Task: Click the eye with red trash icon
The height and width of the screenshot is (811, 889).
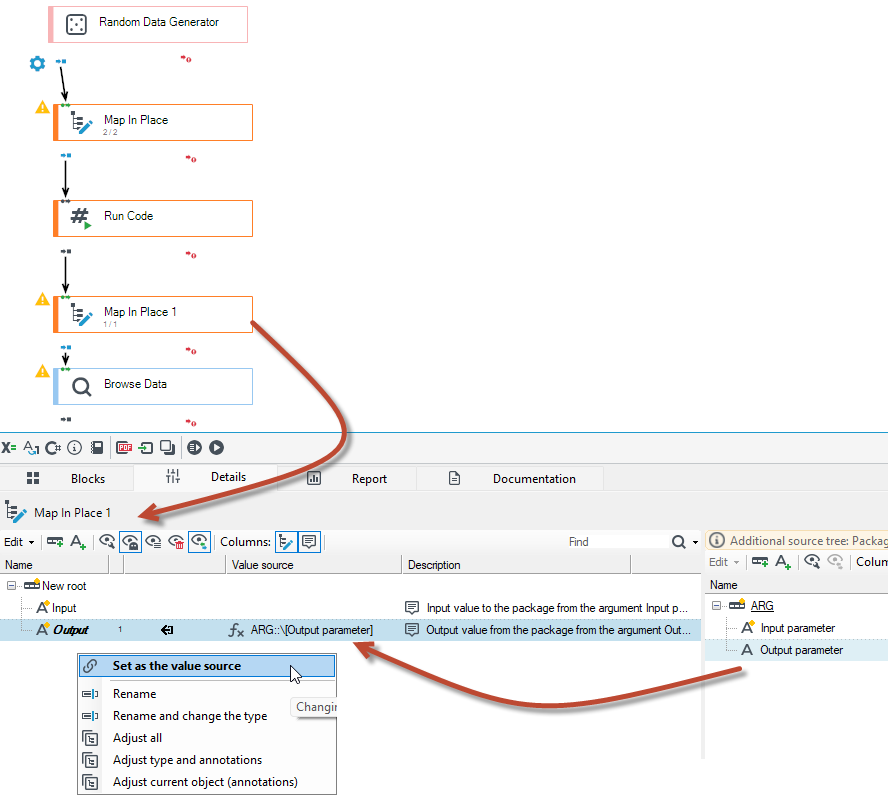Action: point(176,542)
